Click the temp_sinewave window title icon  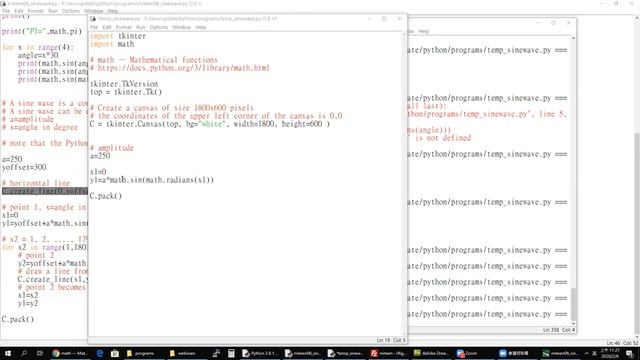(93, 19)
